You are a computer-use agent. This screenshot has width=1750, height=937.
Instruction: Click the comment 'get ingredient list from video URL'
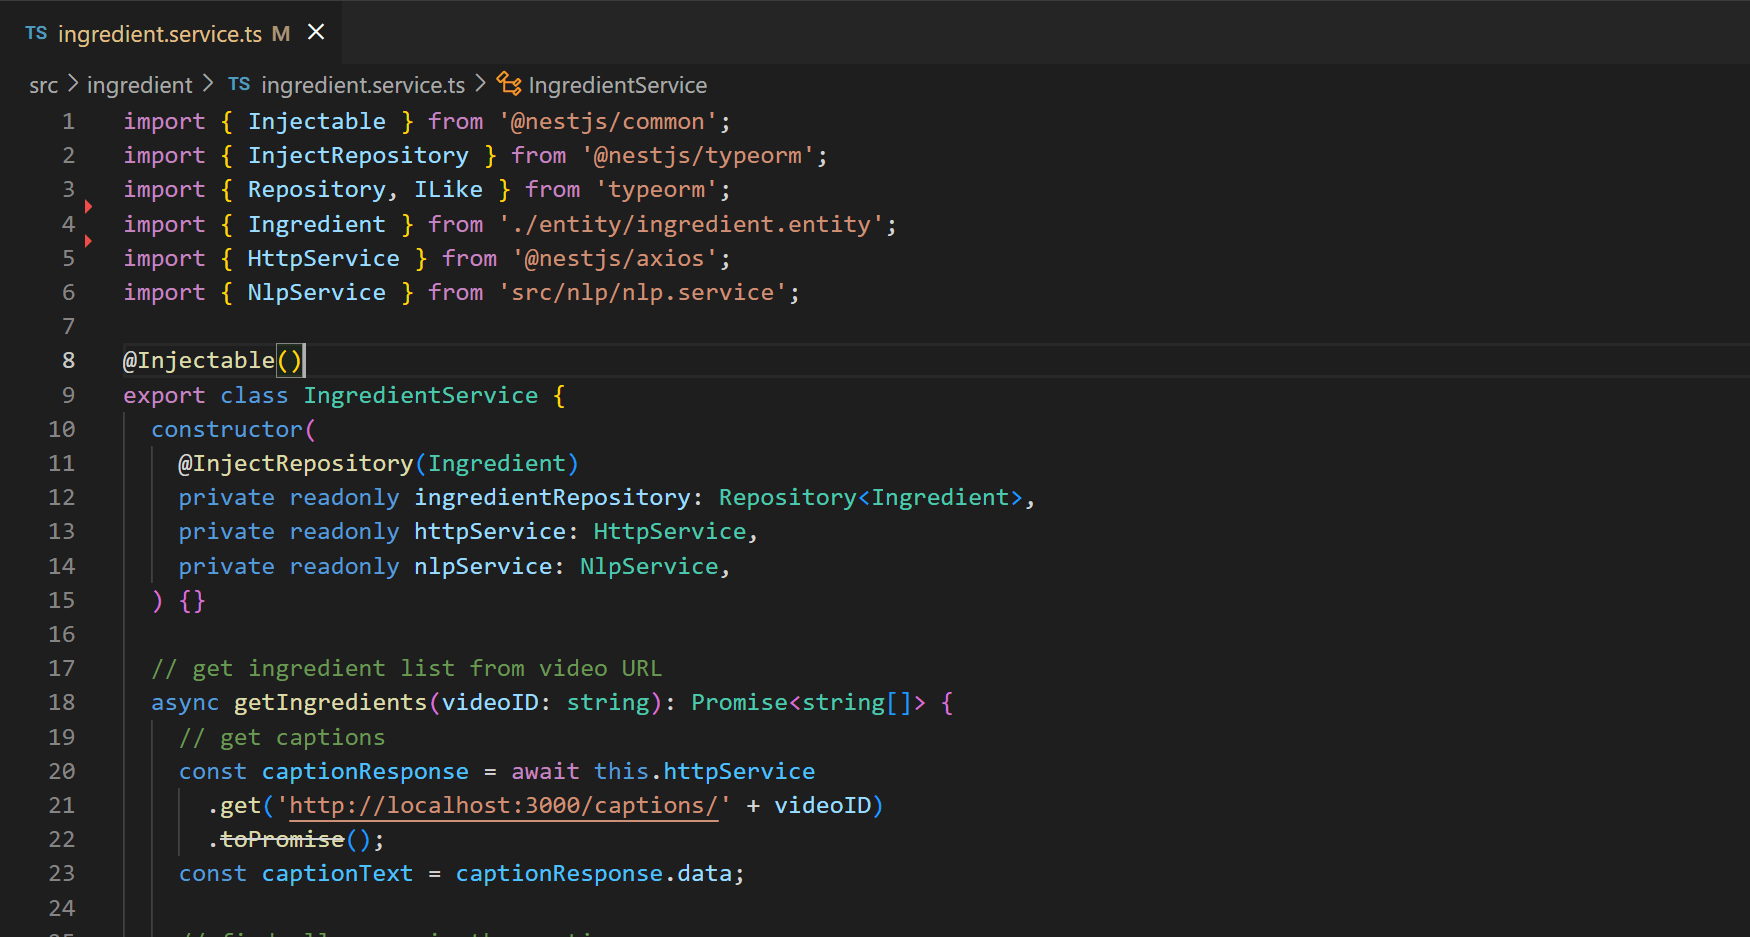click(x=406, y=668)
